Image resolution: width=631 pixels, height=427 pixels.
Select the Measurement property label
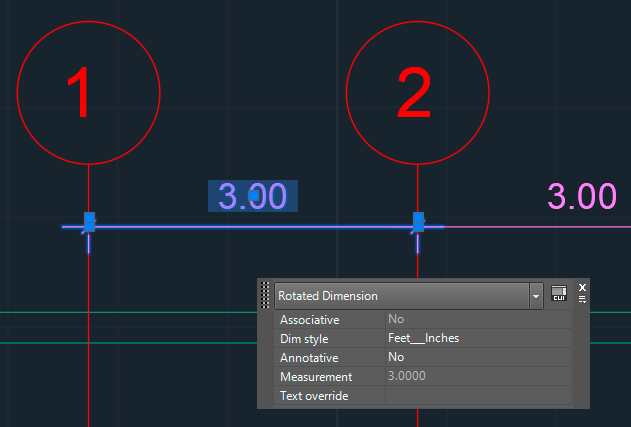click(x=316, y=377)
